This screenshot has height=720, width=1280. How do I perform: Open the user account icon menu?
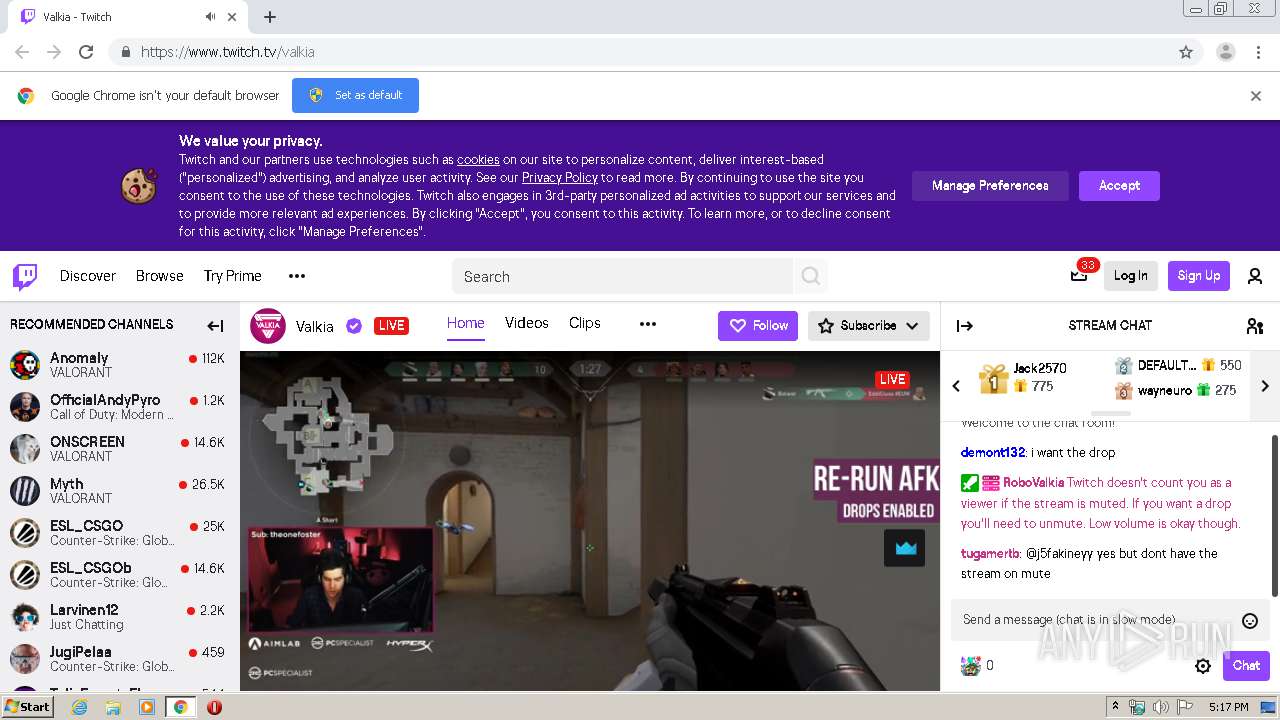coord(1255,276)
